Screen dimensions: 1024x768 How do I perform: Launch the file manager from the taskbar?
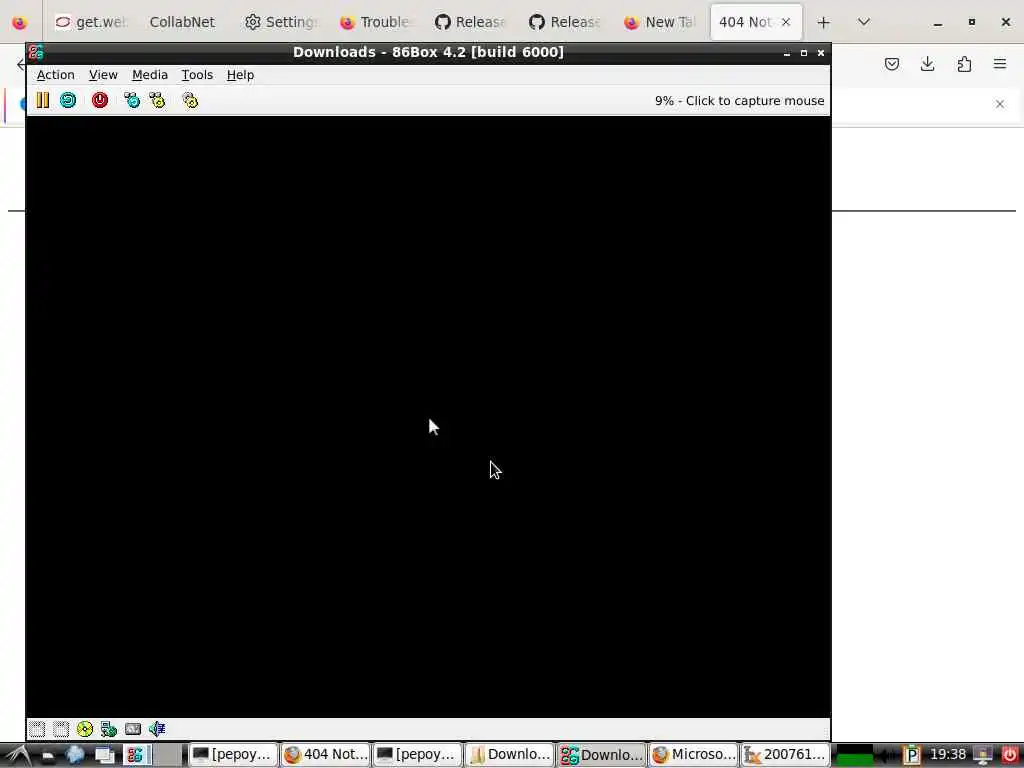(x=48, y=756)
